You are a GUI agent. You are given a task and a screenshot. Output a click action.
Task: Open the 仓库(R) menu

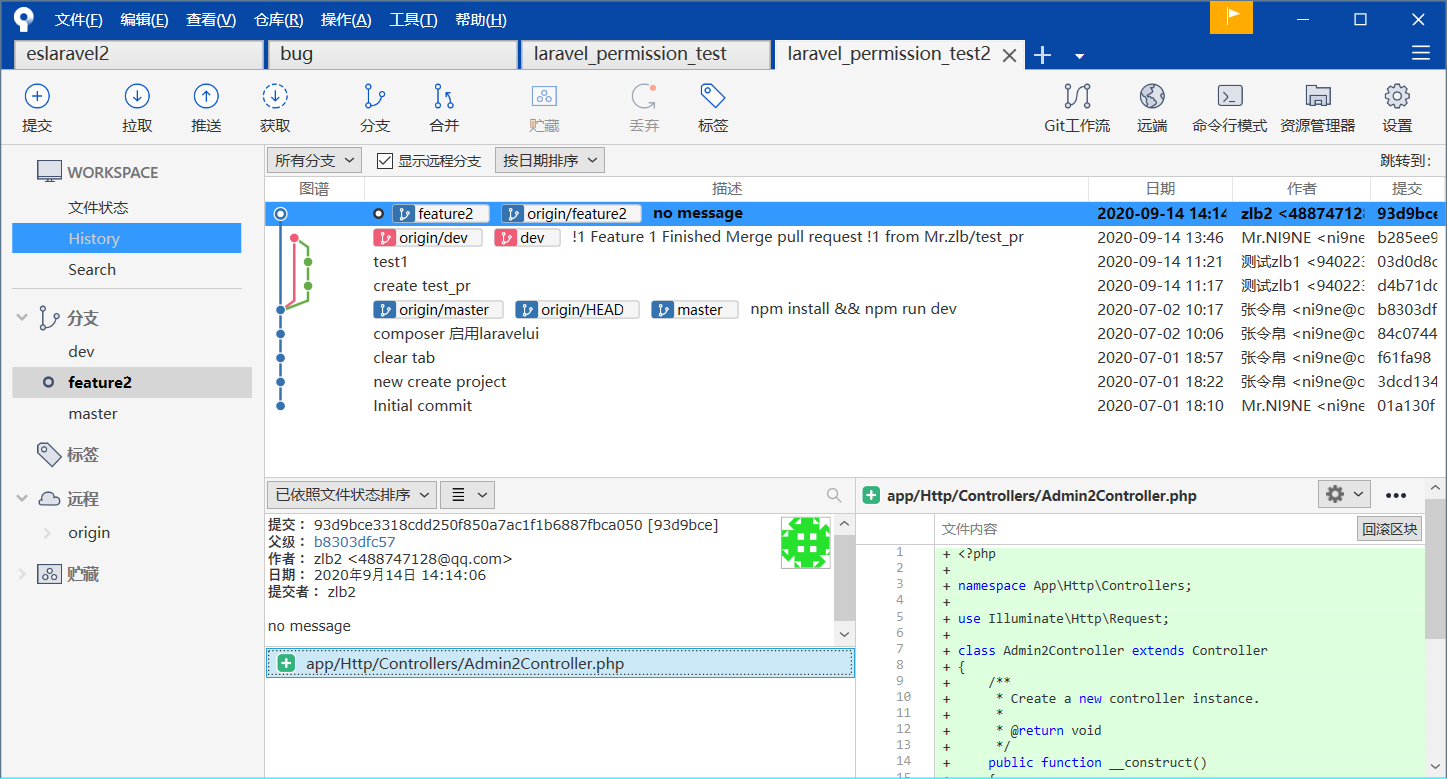coord(278,20)
